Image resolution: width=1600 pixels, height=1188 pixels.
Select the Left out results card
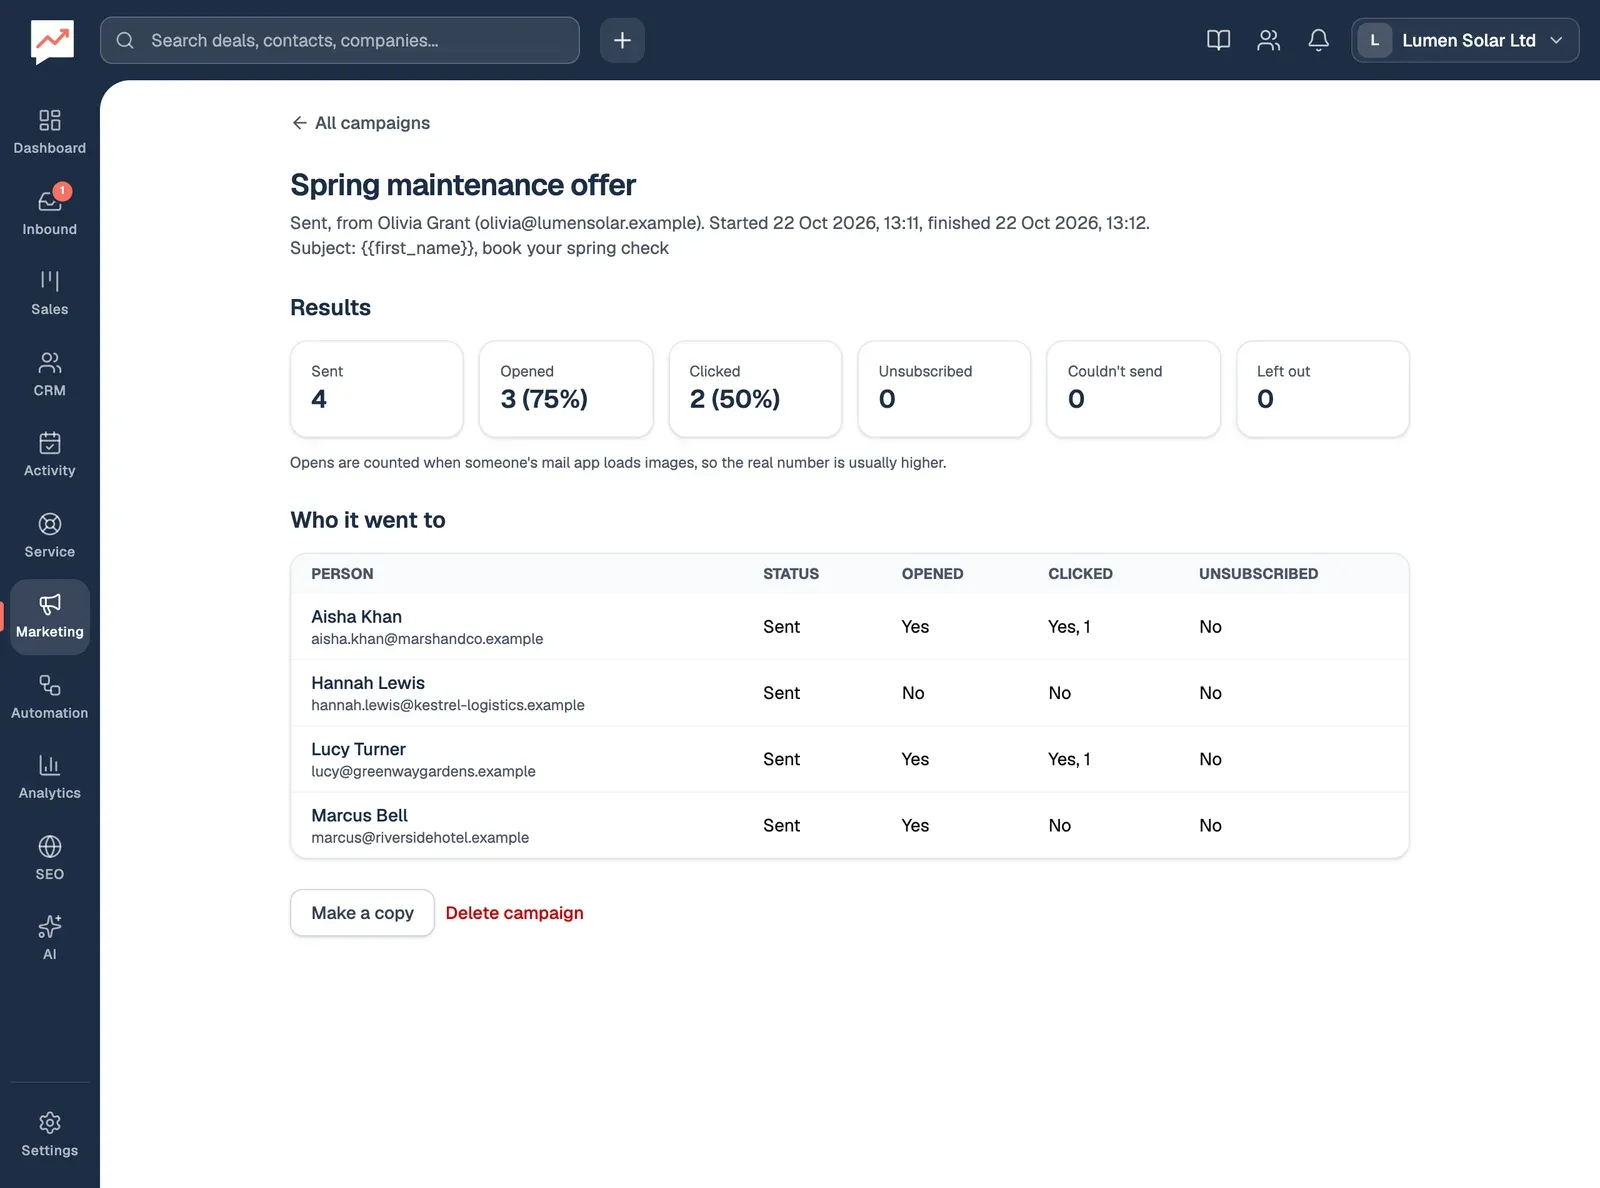tap(1323, 389)
